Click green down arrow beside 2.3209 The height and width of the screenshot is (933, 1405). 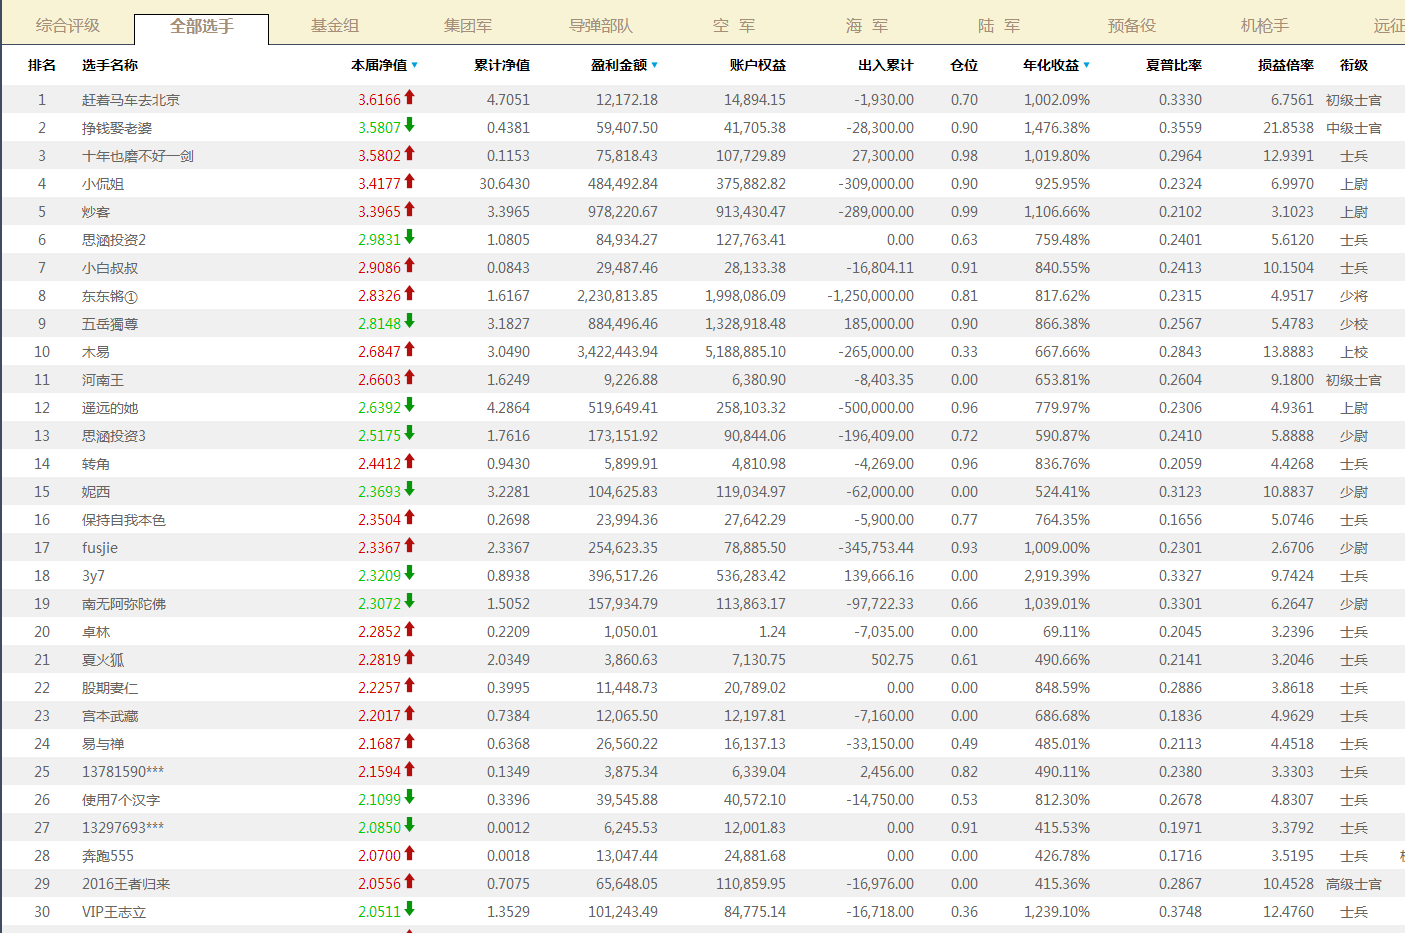[x=409, y=574]
